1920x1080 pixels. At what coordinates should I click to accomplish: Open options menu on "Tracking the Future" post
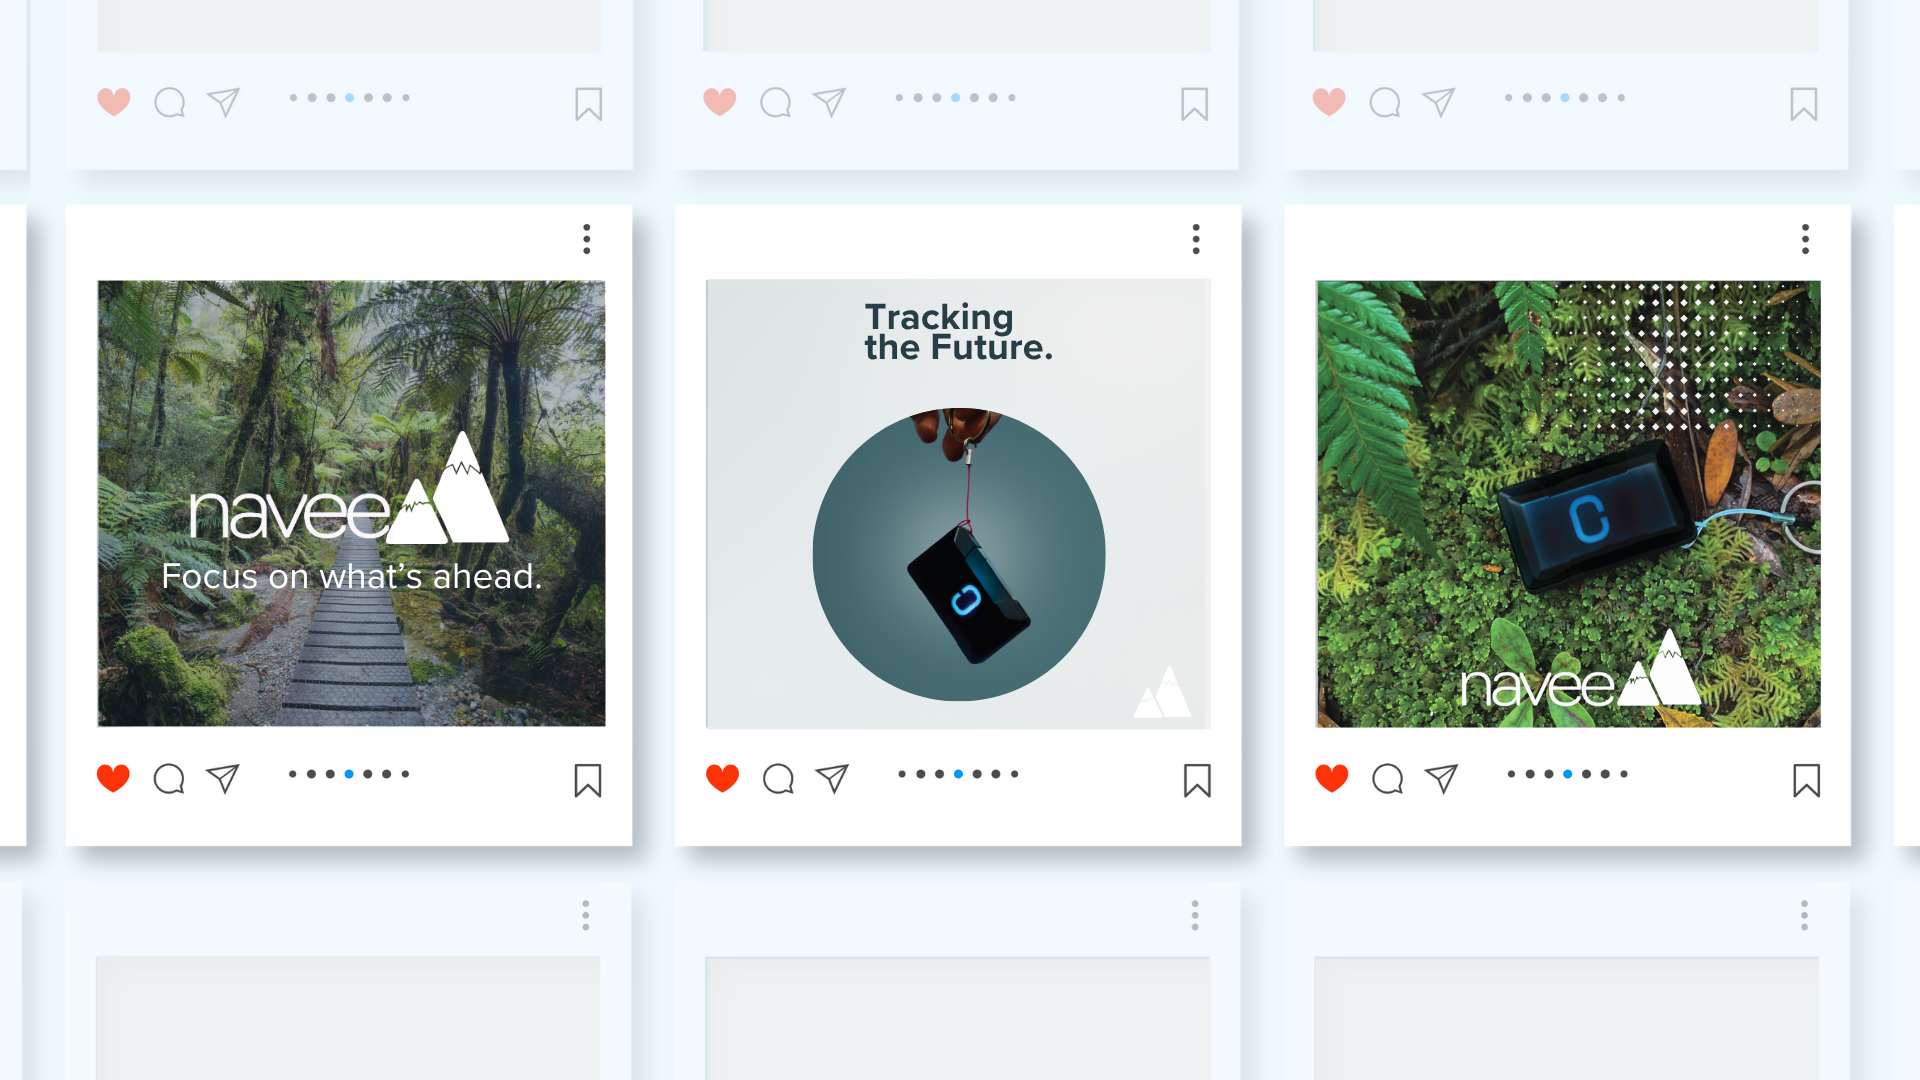(1196, 239)
